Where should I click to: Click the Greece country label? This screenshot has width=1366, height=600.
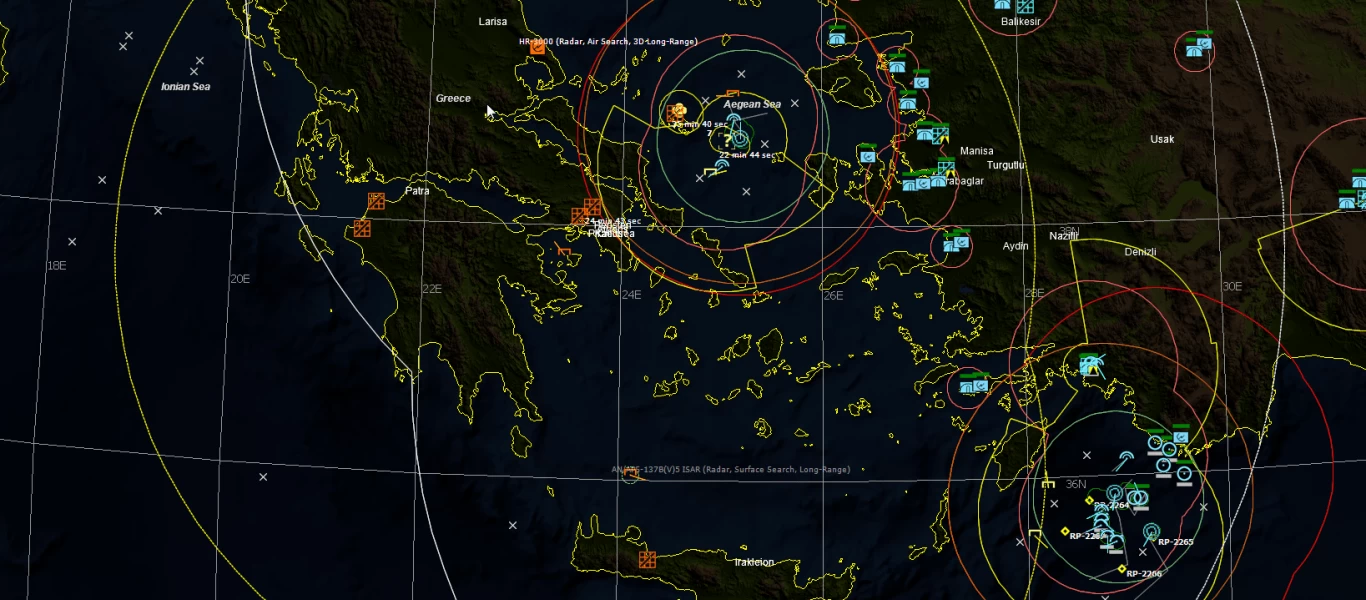click(x=453, y=98)
